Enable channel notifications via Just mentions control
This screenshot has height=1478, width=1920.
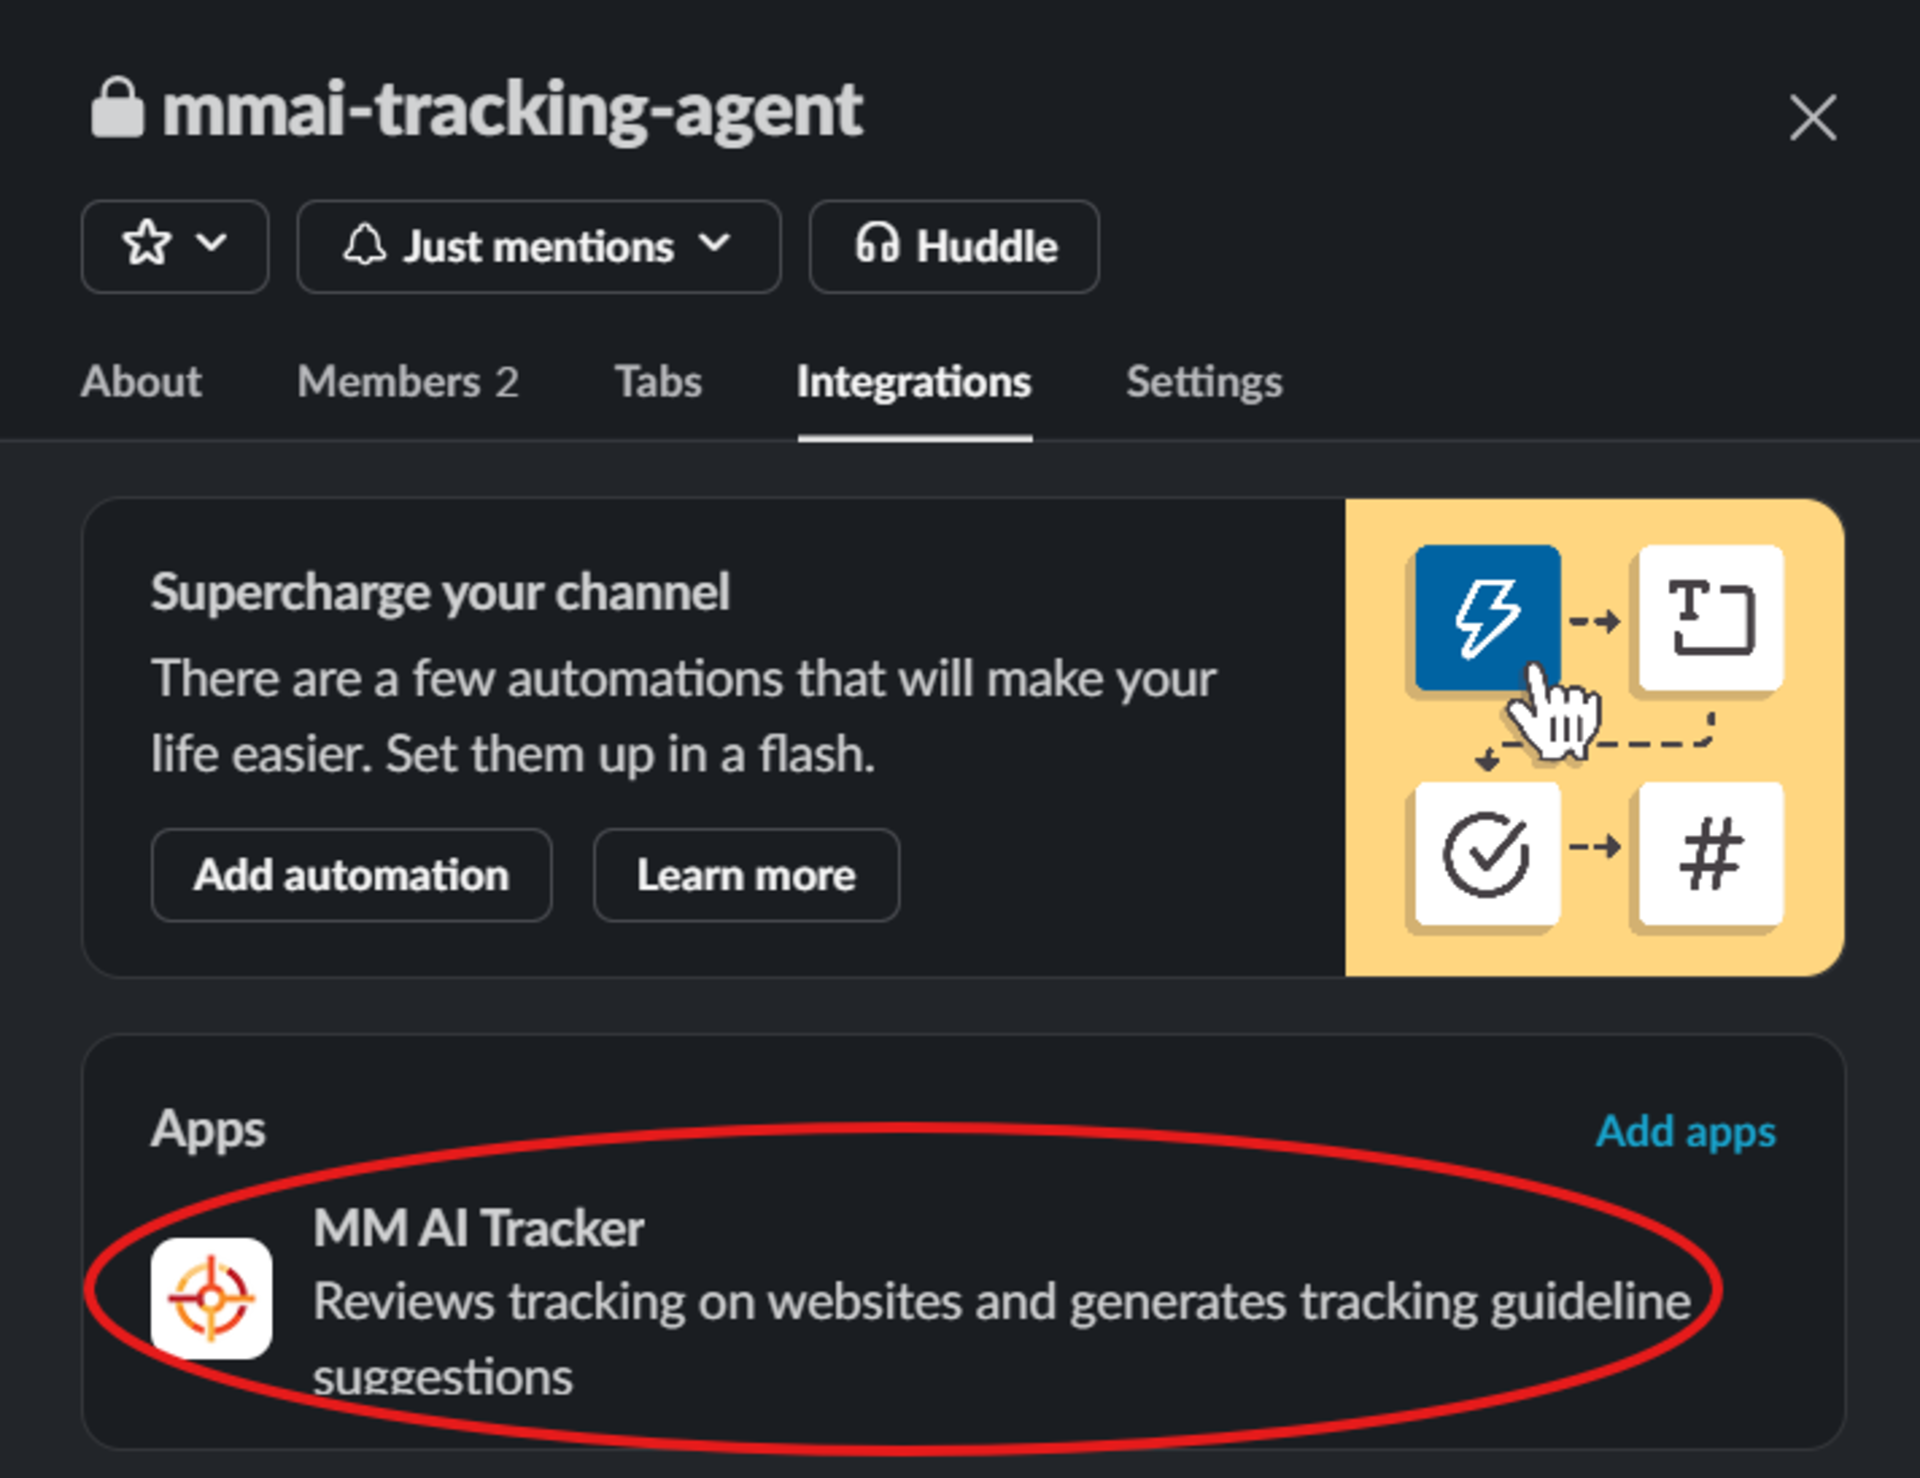click(537, 246)
